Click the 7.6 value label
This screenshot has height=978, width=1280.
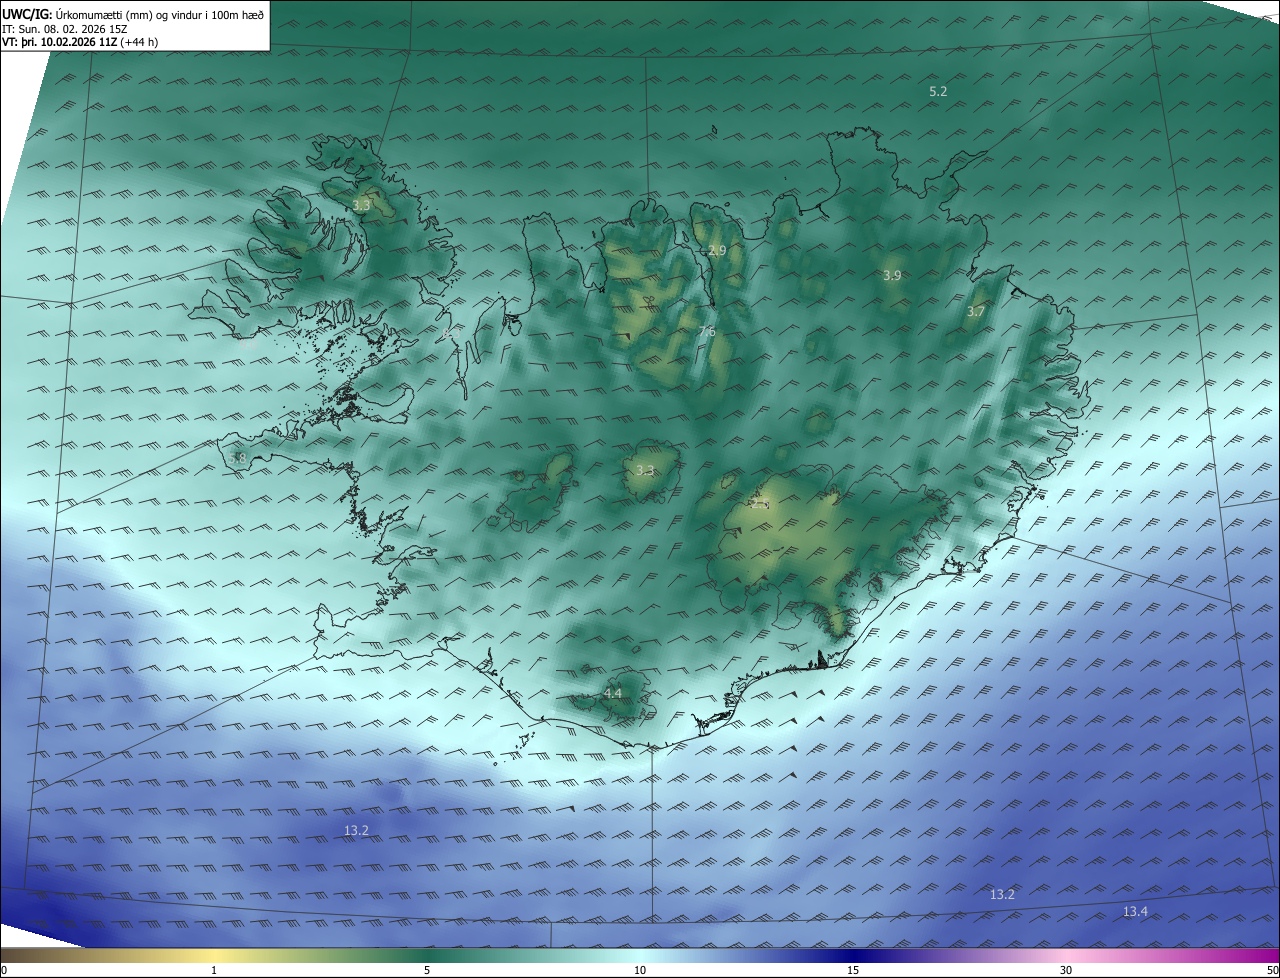click(707, 332)
